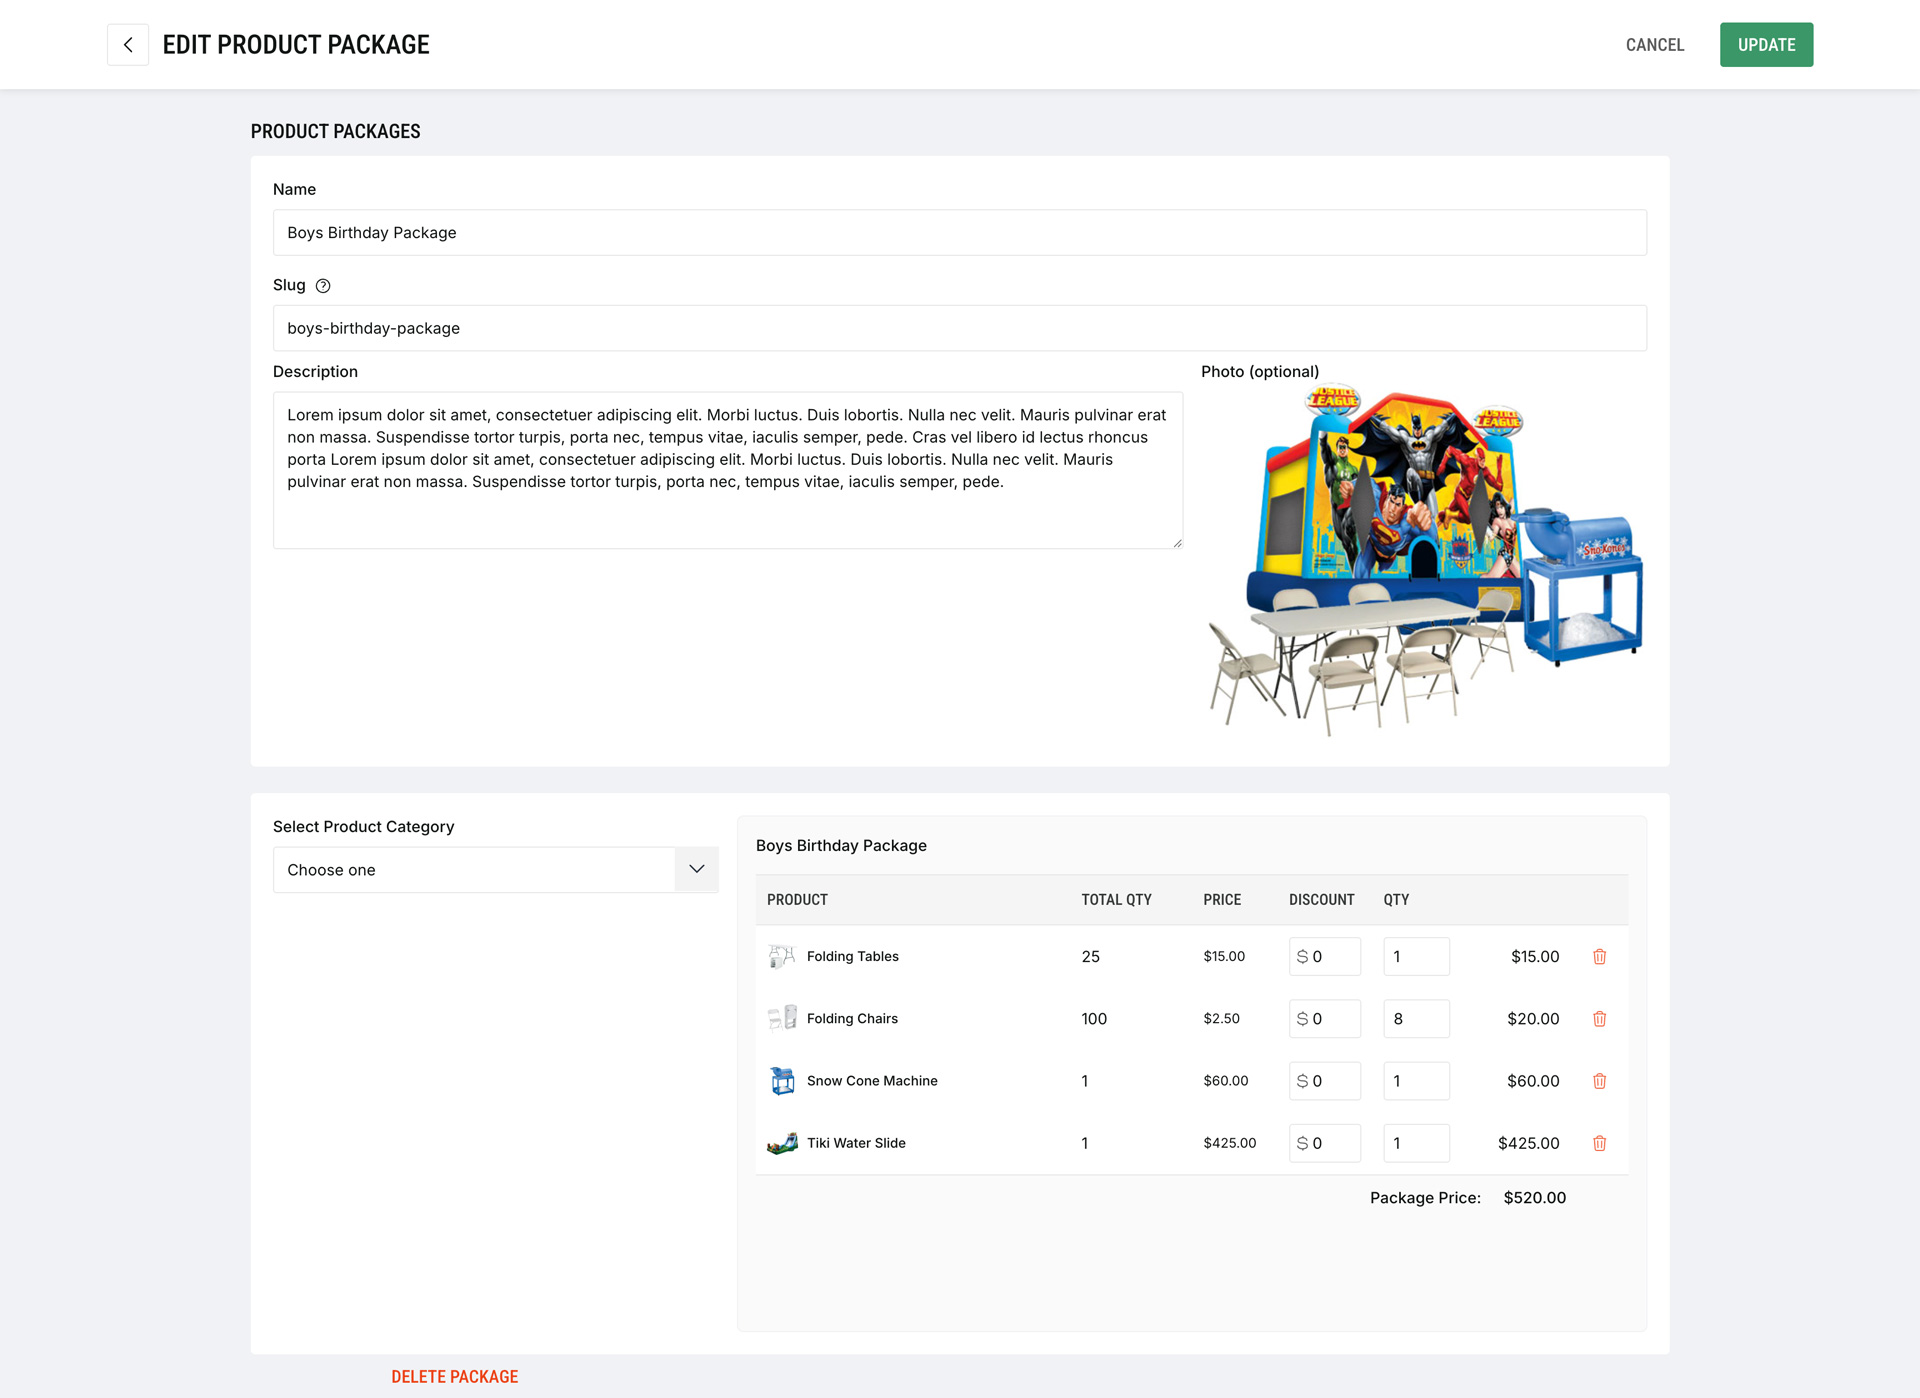Click the Snow Cone Machine product icon
The width and height of the screenshot is (1920, 1398).
click(782, 1081)
